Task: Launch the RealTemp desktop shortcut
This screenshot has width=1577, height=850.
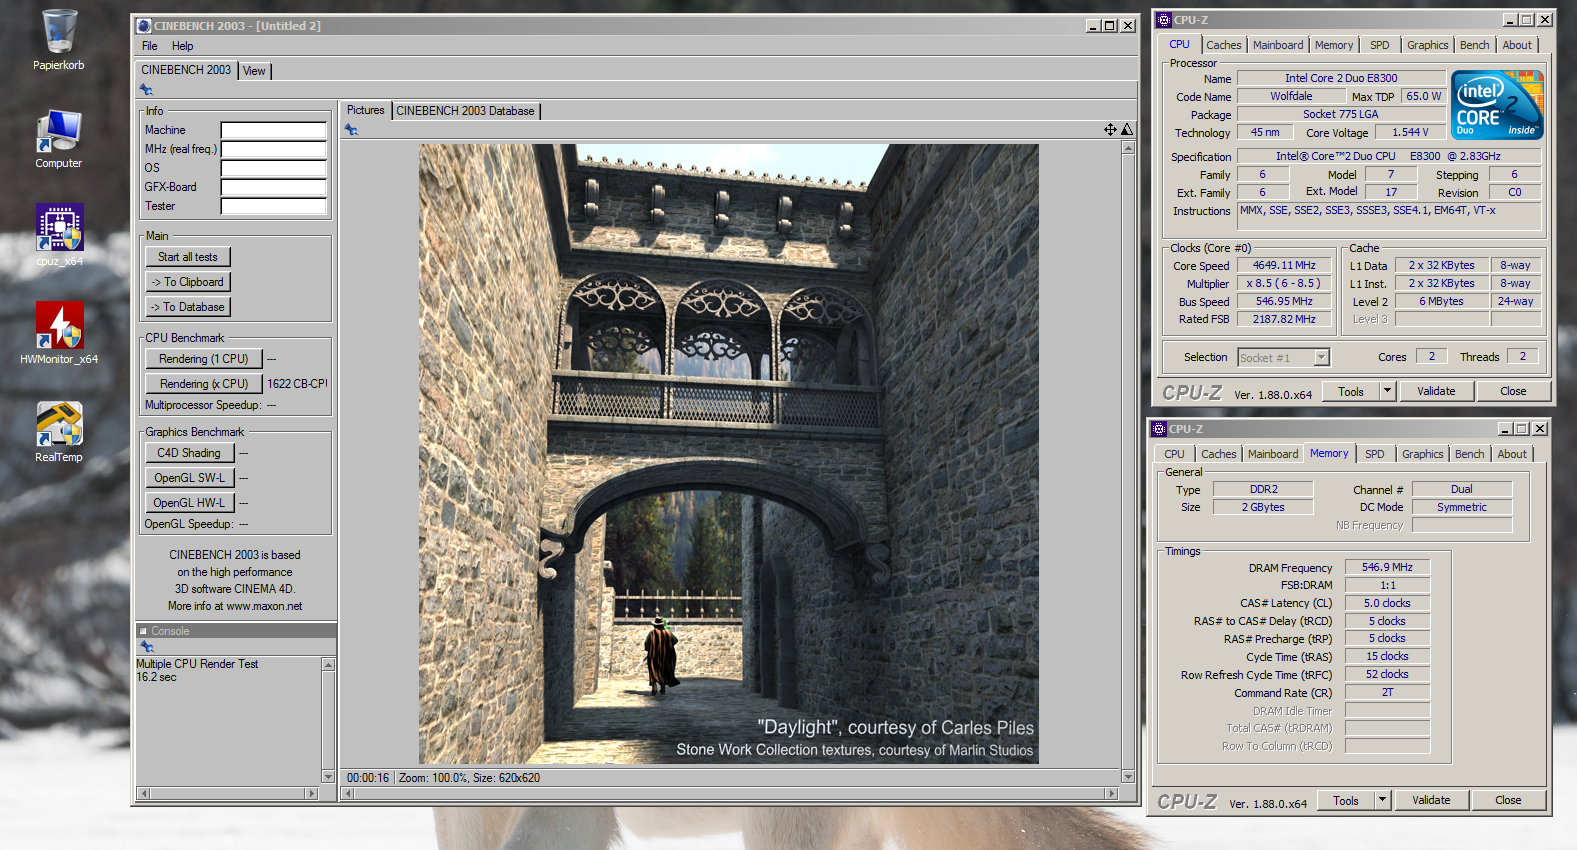Action: (x=59, y=432)
